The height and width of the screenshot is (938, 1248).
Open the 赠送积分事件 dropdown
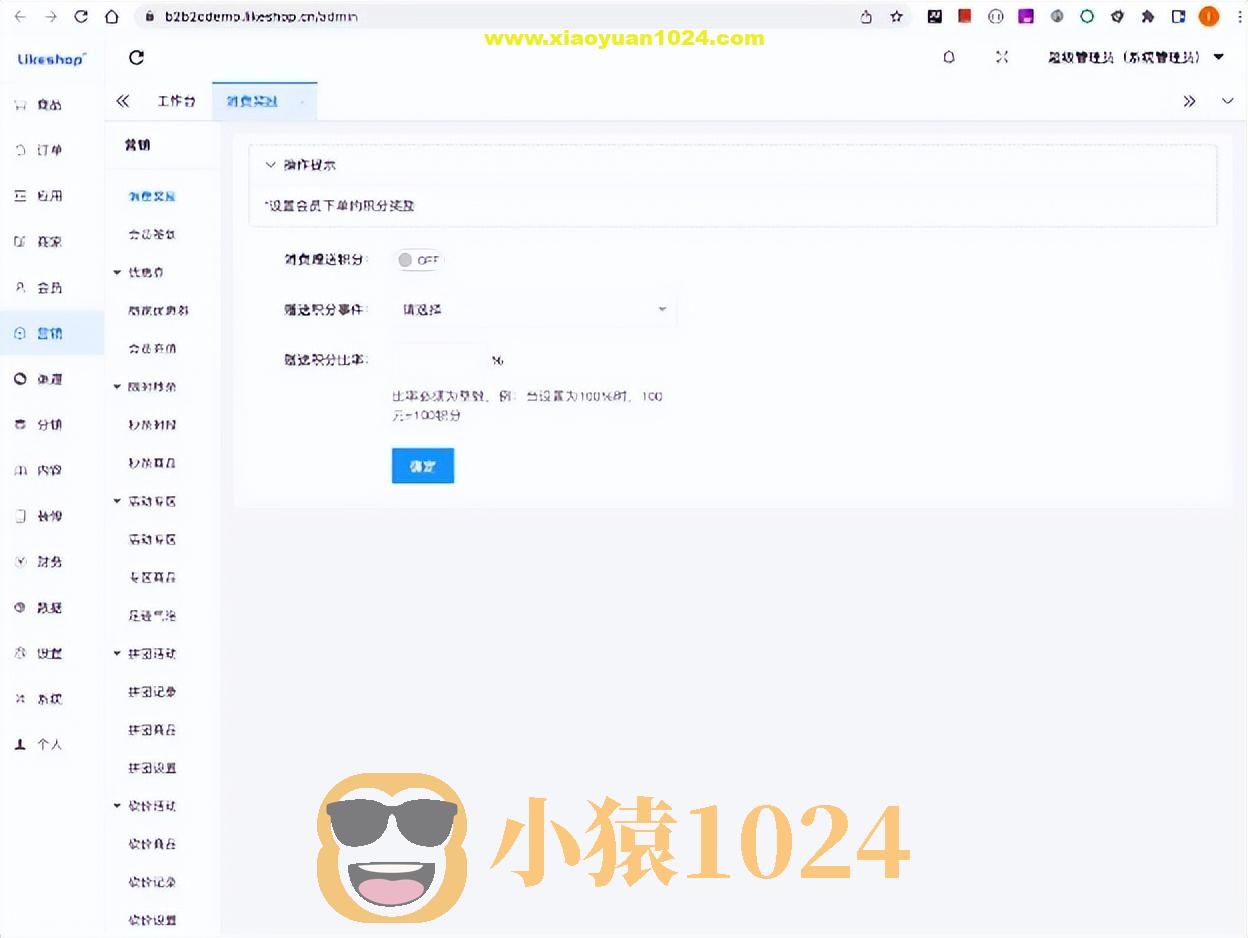pos(534,309)
